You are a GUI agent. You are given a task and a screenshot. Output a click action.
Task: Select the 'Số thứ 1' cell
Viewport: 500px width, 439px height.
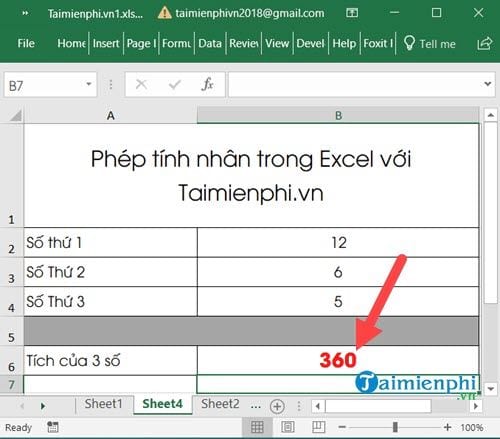[x=111, y=243]
